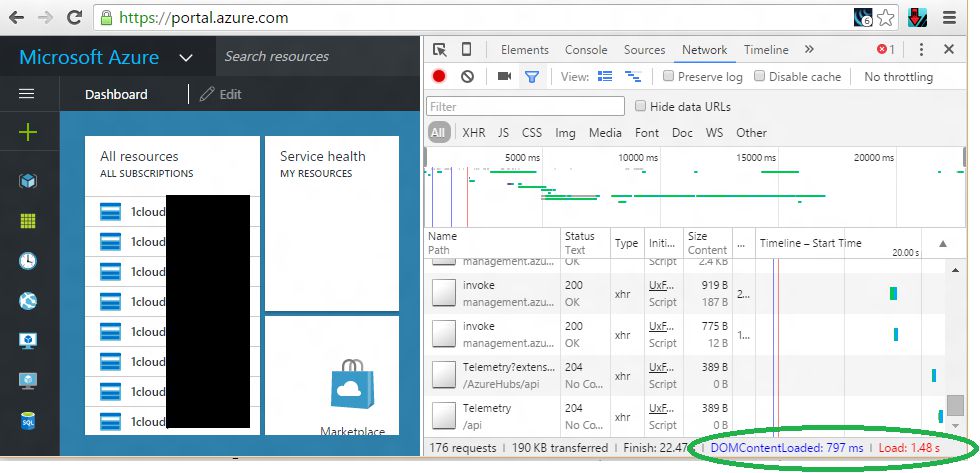Open the Elements tab
This screenshot has width=980, height=473.
point(525,50)
